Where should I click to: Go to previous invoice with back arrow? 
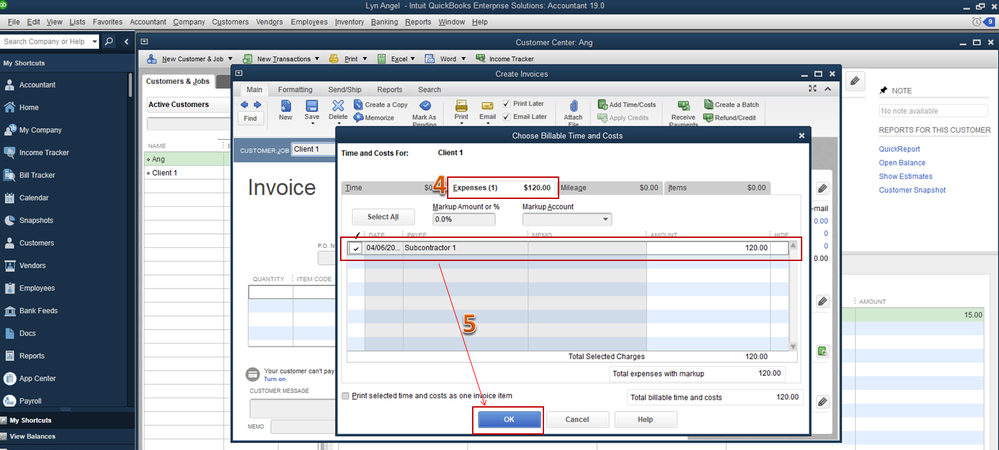pyautogui.click(x=244, y=105)
